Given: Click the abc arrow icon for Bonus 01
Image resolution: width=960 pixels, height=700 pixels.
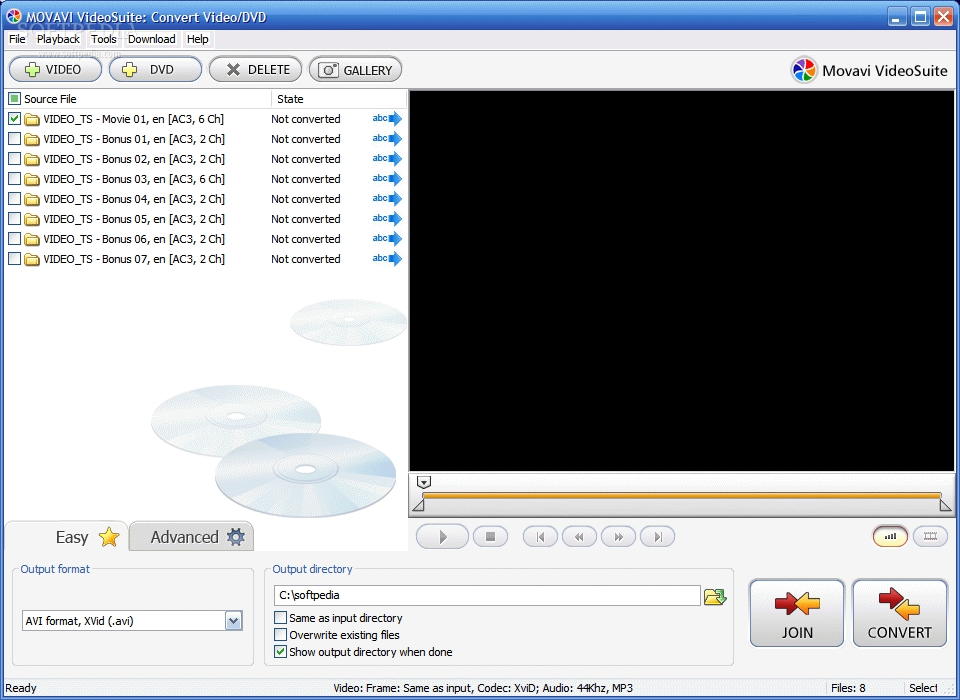Looking at the screenshot, I should tap(387, 139).
